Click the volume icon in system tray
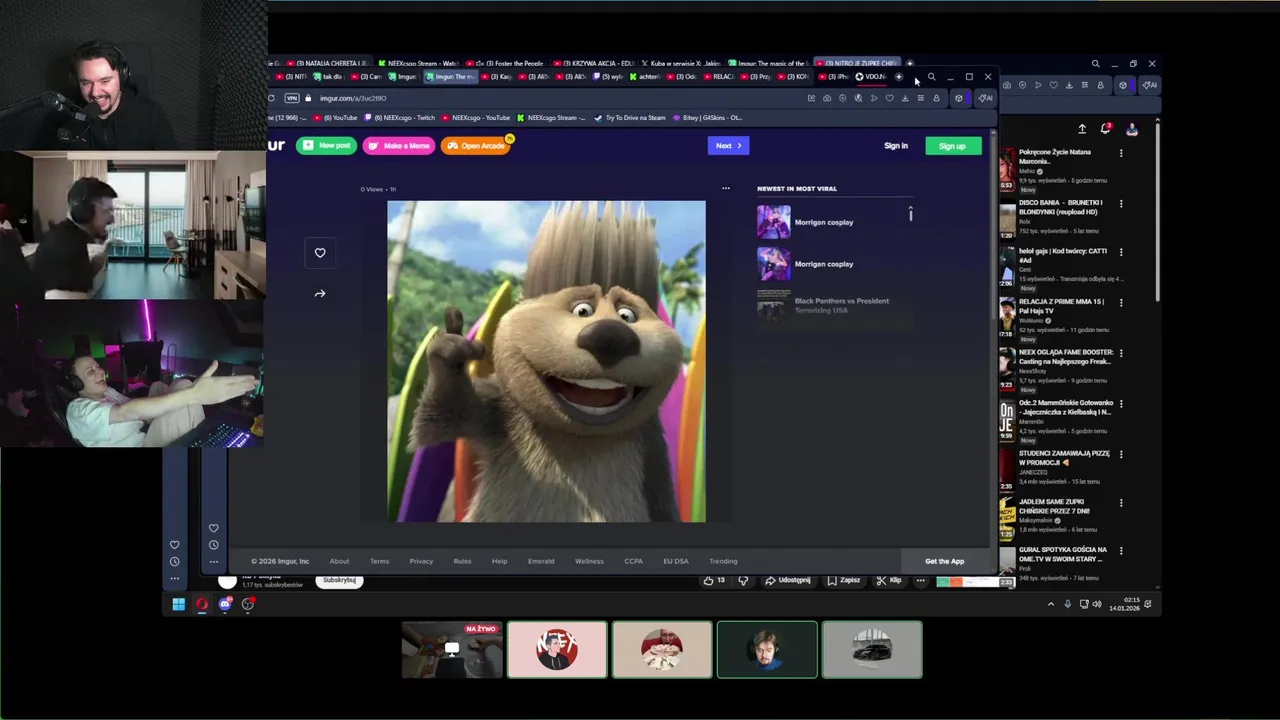1280x720 pixels. click(1097, 604)
